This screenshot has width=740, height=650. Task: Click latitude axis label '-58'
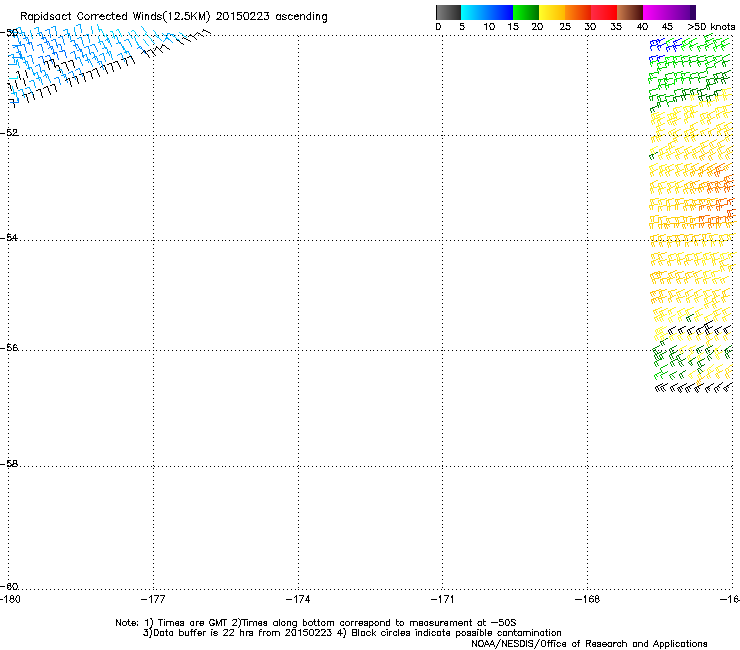point(9,464)
